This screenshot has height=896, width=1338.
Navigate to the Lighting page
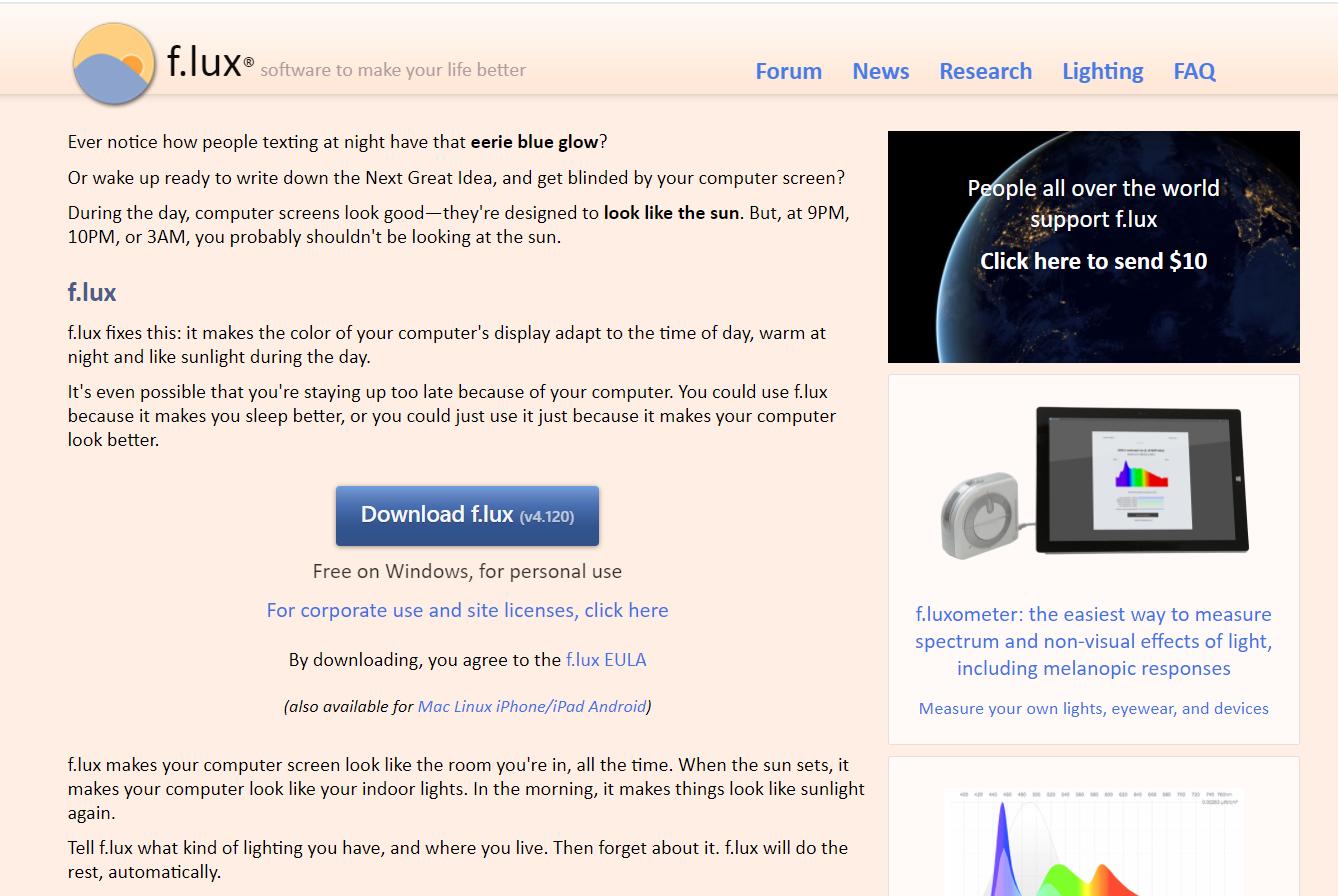[1102, 71]
